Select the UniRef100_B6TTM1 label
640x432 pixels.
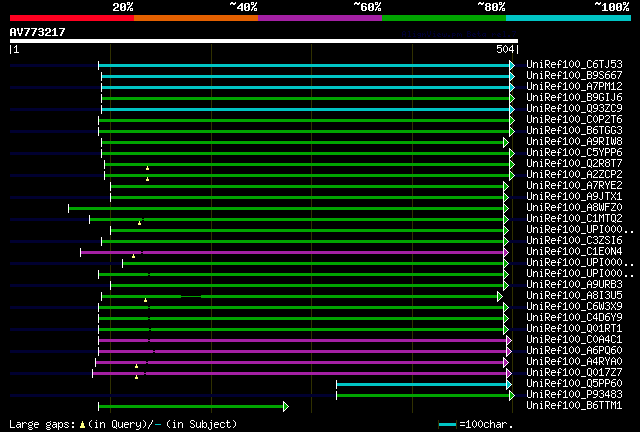click(x=574, y=406)
